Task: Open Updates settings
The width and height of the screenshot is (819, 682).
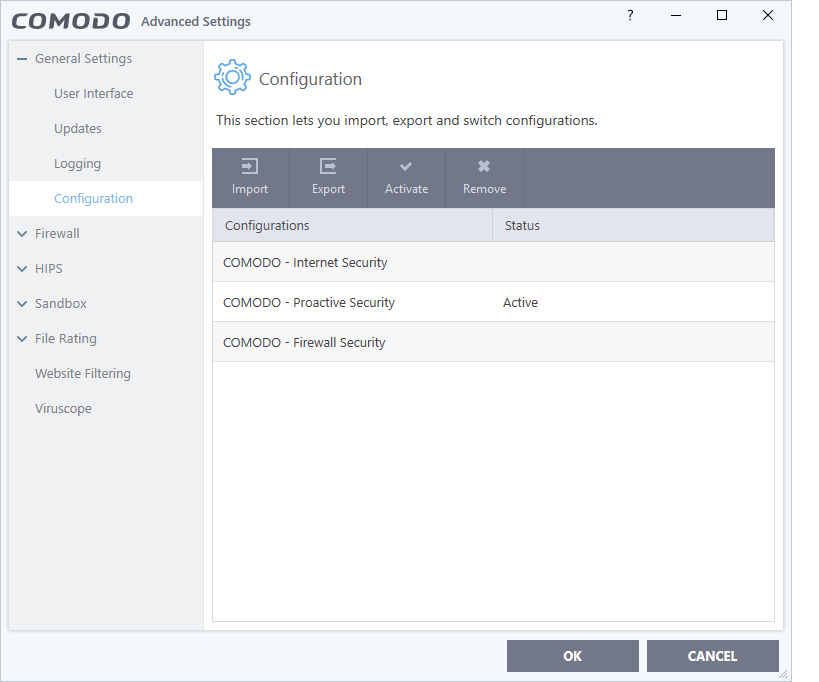Action: pyautogui.click(x=78, y=128)
